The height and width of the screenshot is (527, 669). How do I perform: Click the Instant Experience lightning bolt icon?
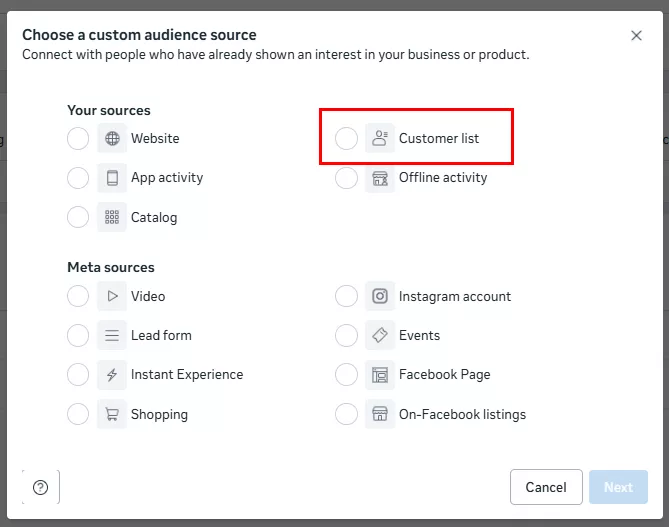(112, 375)
